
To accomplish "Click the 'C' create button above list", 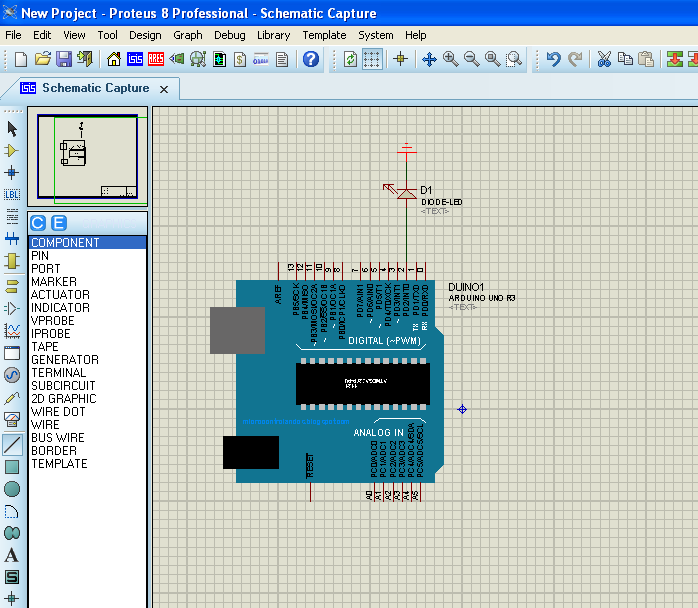I will point(39,223).
